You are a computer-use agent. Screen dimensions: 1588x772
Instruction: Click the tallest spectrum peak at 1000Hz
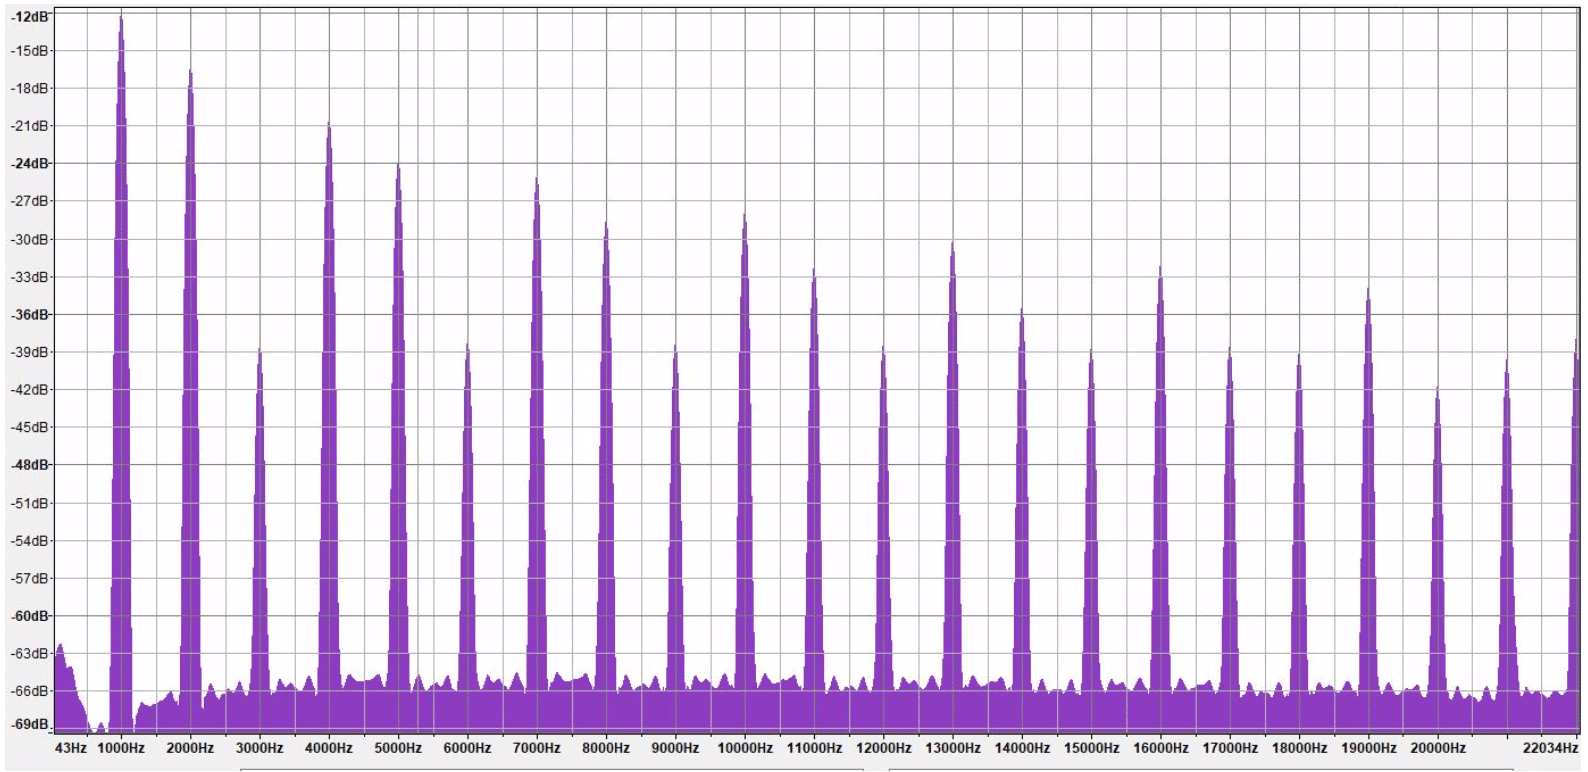[x=121, y=370]
